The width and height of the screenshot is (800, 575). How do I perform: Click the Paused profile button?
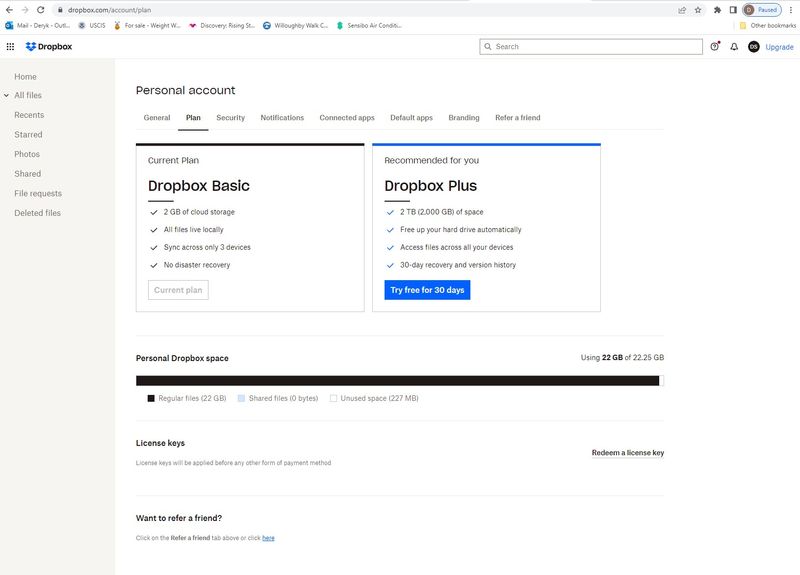[x=762, y=10]
